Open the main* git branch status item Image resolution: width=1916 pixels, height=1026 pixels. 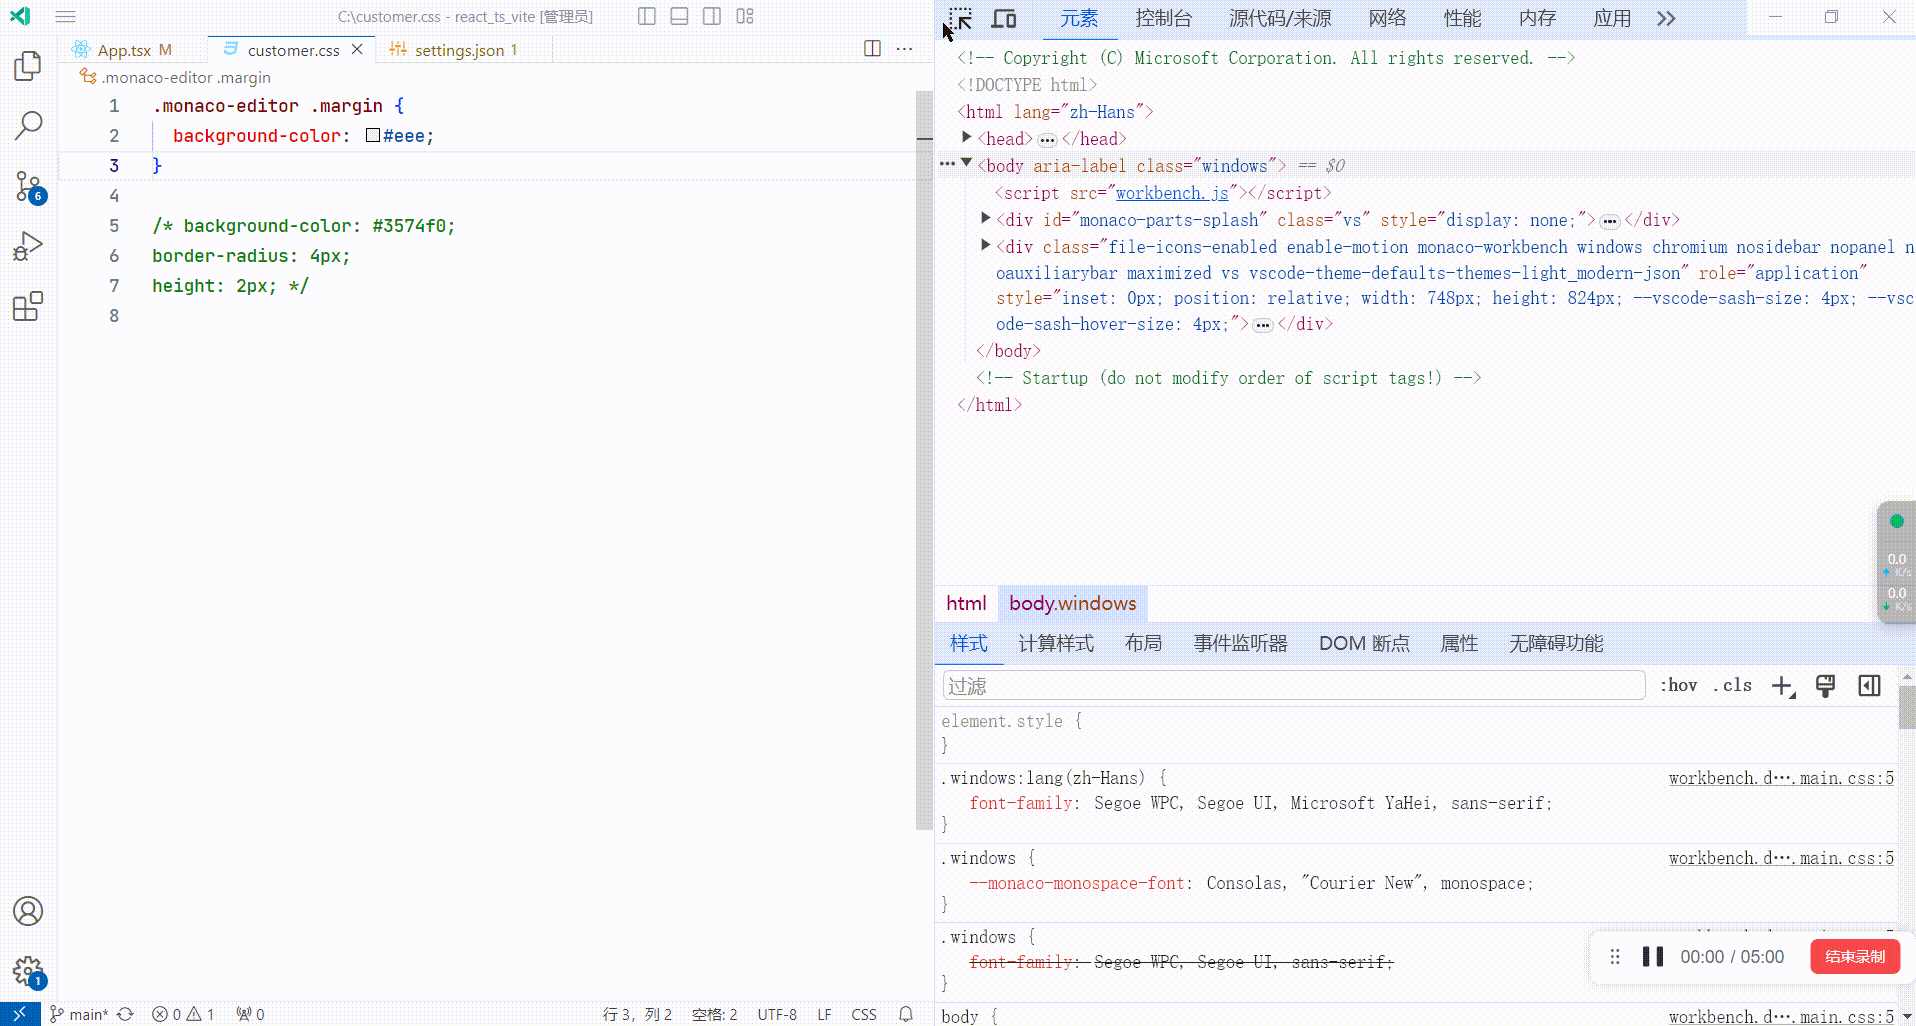click(80, 1014)
